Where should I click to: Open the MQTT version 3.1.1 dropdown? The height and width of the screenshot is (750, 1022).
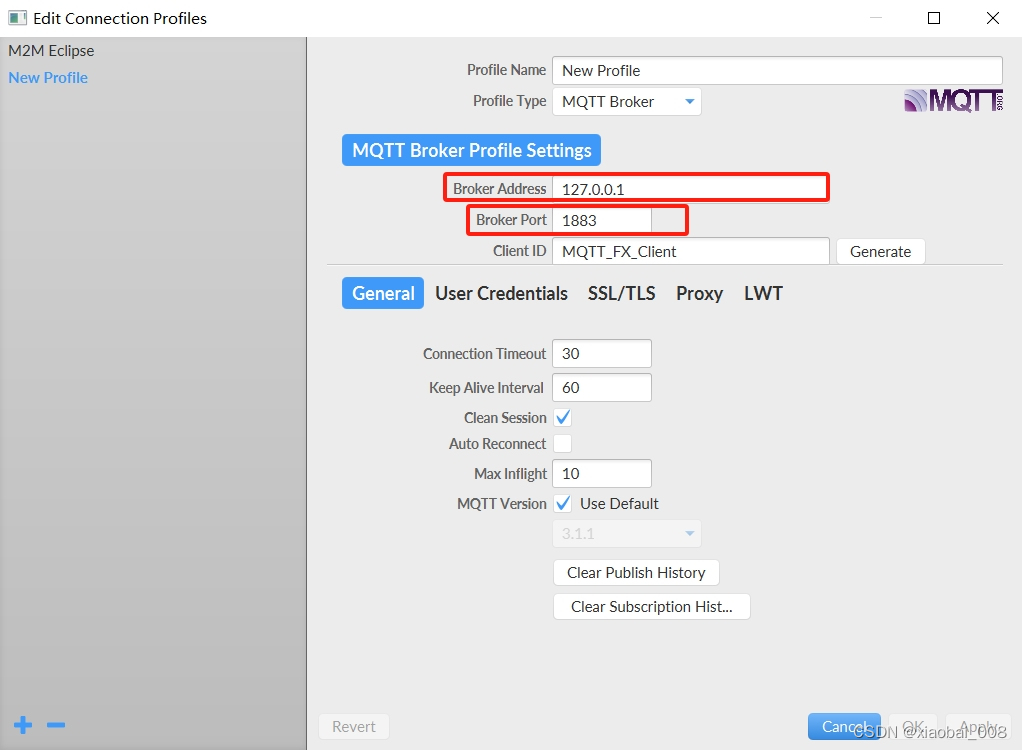point(626,534)
